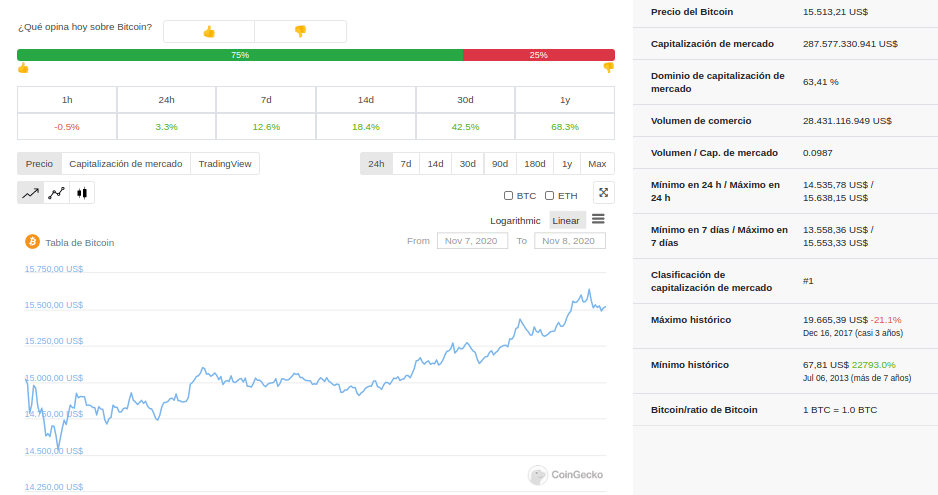Click the small thumbs up under green bar
The image size is (938, 495).
(x=23, y=68)
